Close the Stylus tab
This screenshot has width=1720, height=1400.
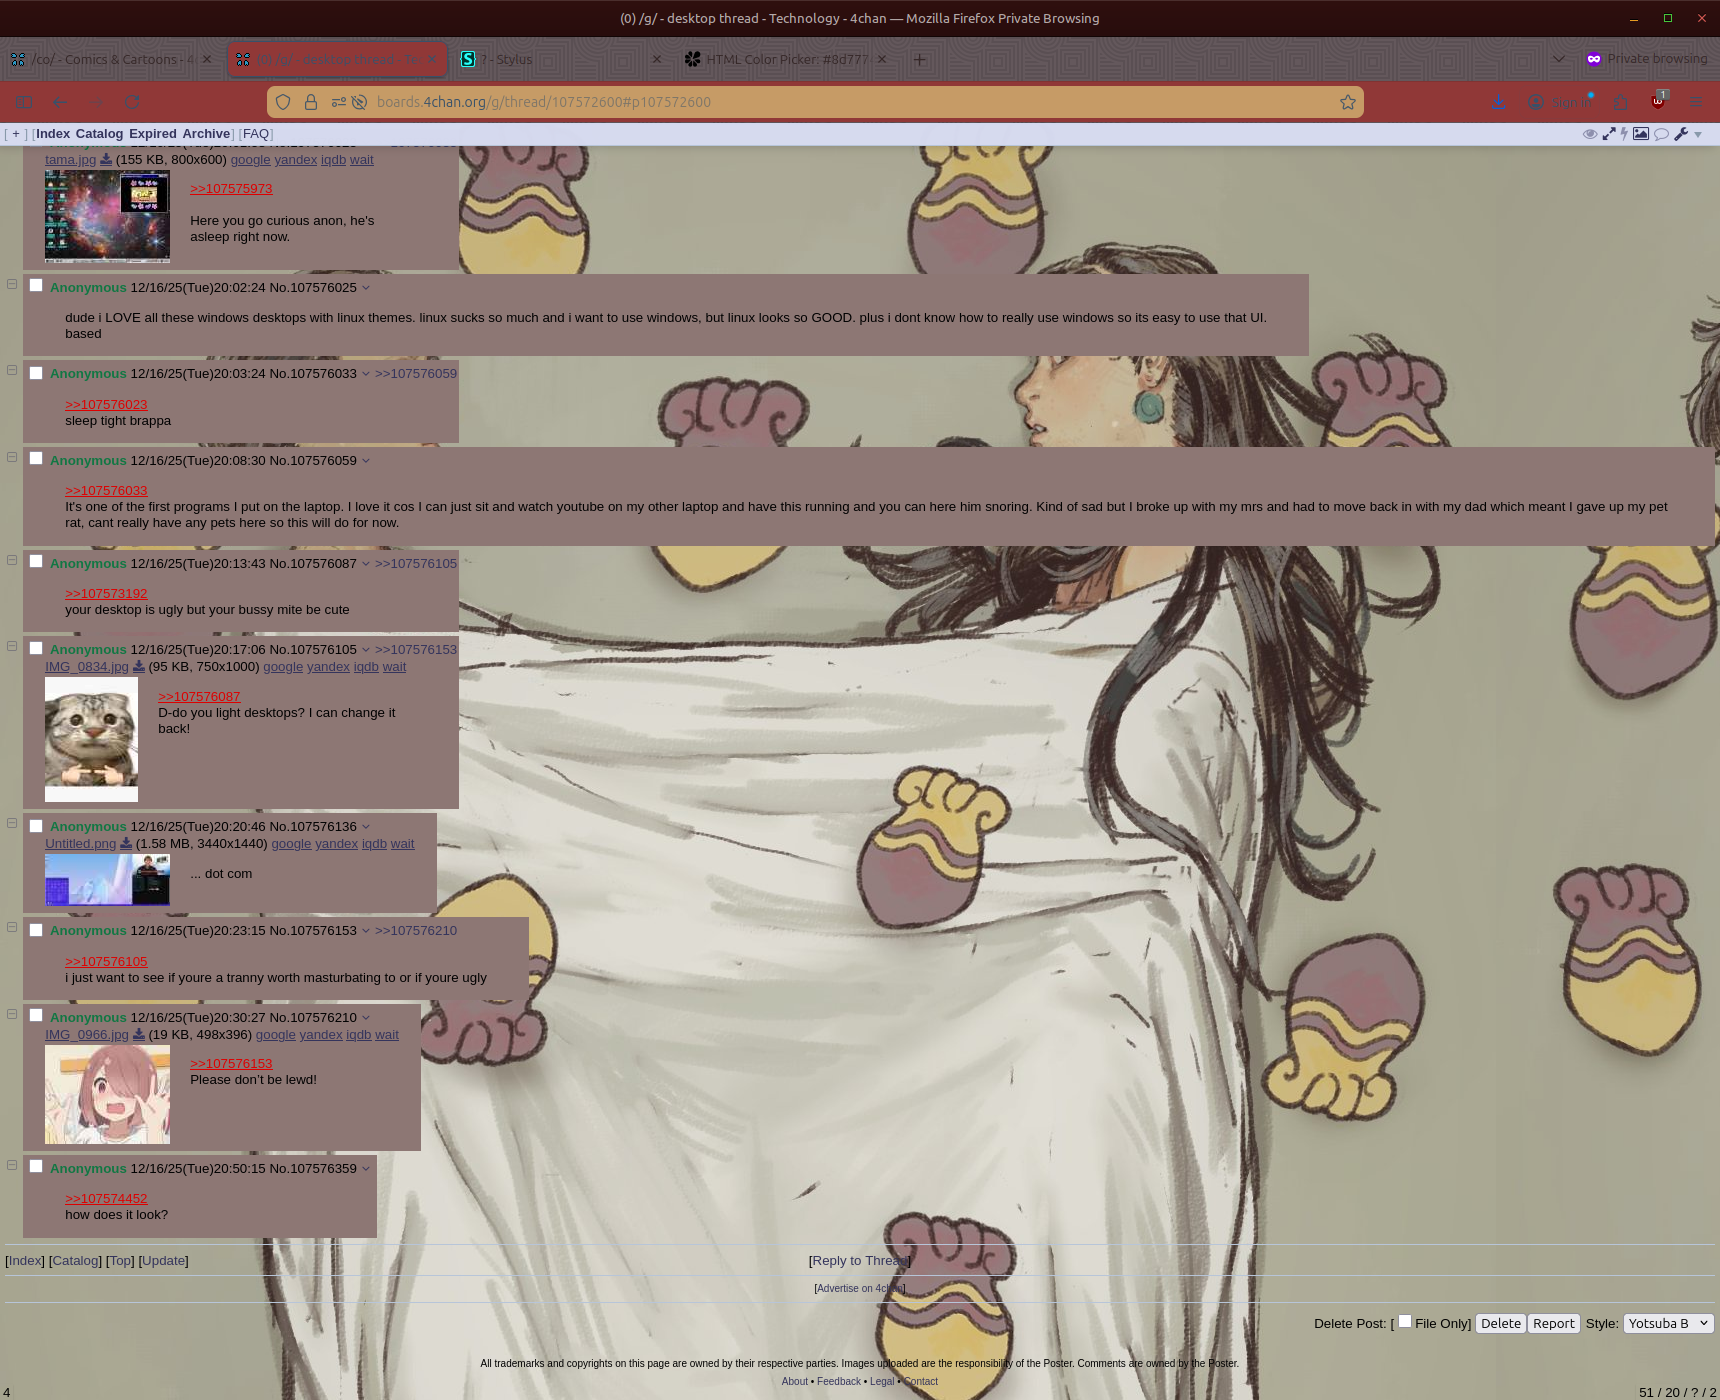[x=657, y=59]
